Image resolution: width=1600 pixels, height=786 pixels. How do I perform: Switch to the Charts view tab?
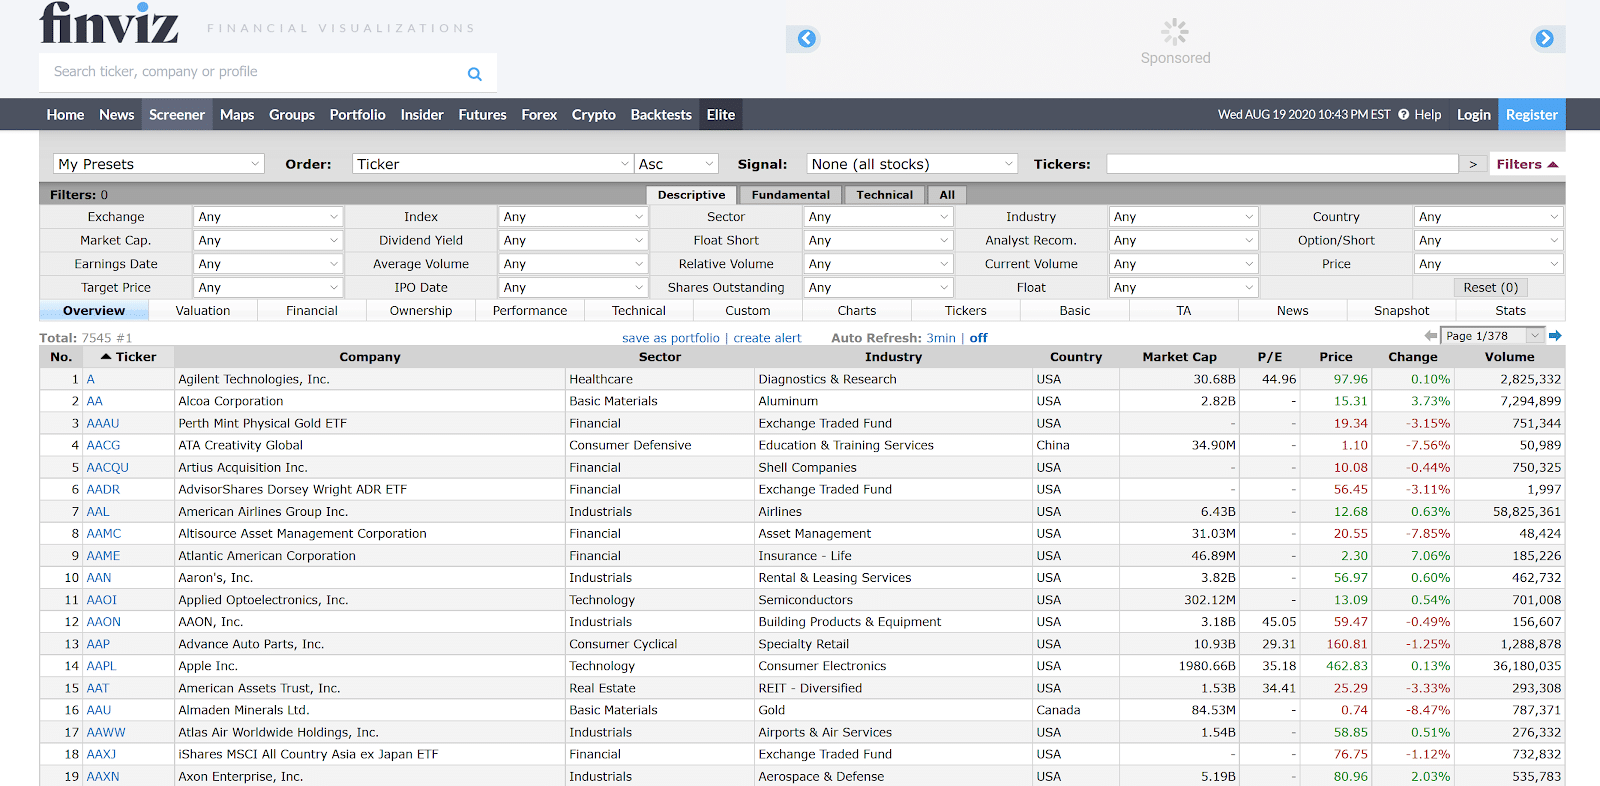click(x=857, y=311)
